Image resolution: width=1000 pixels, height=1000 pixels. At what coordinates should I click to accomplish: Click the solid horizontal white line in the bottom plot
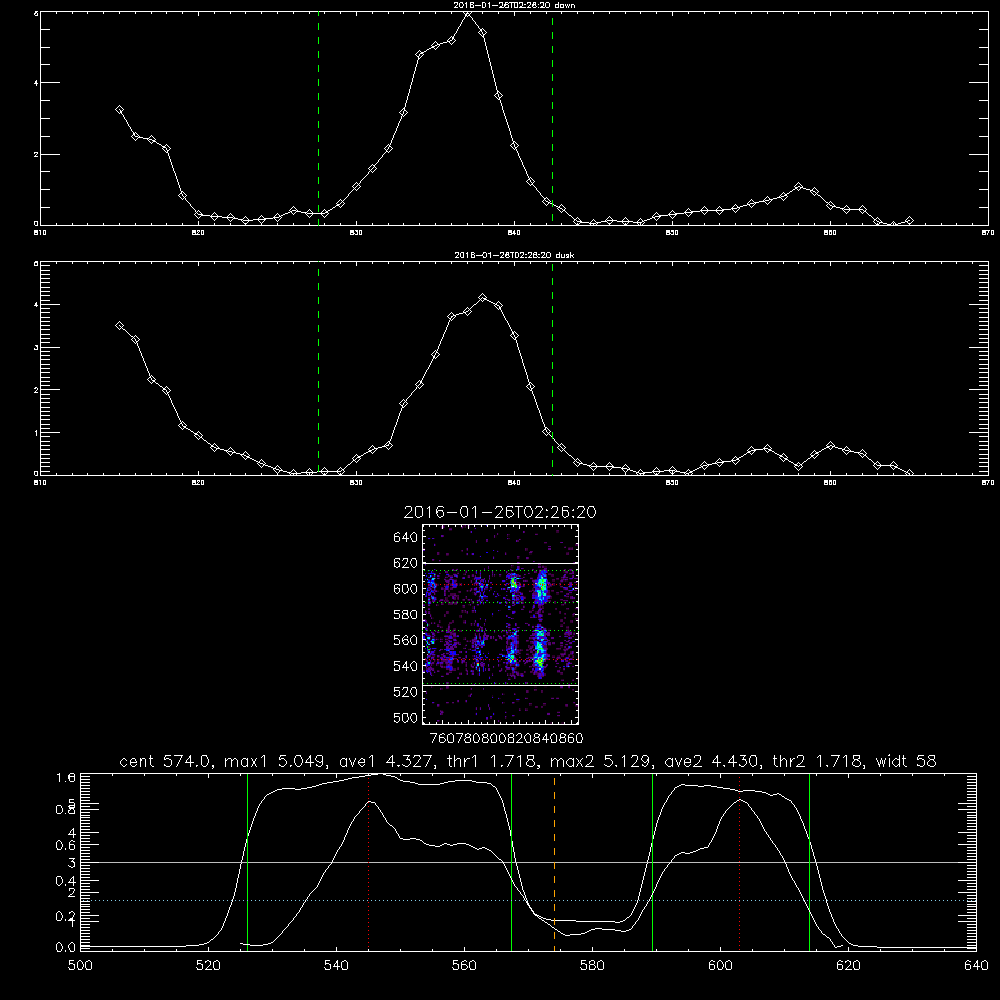click(528, 862)
